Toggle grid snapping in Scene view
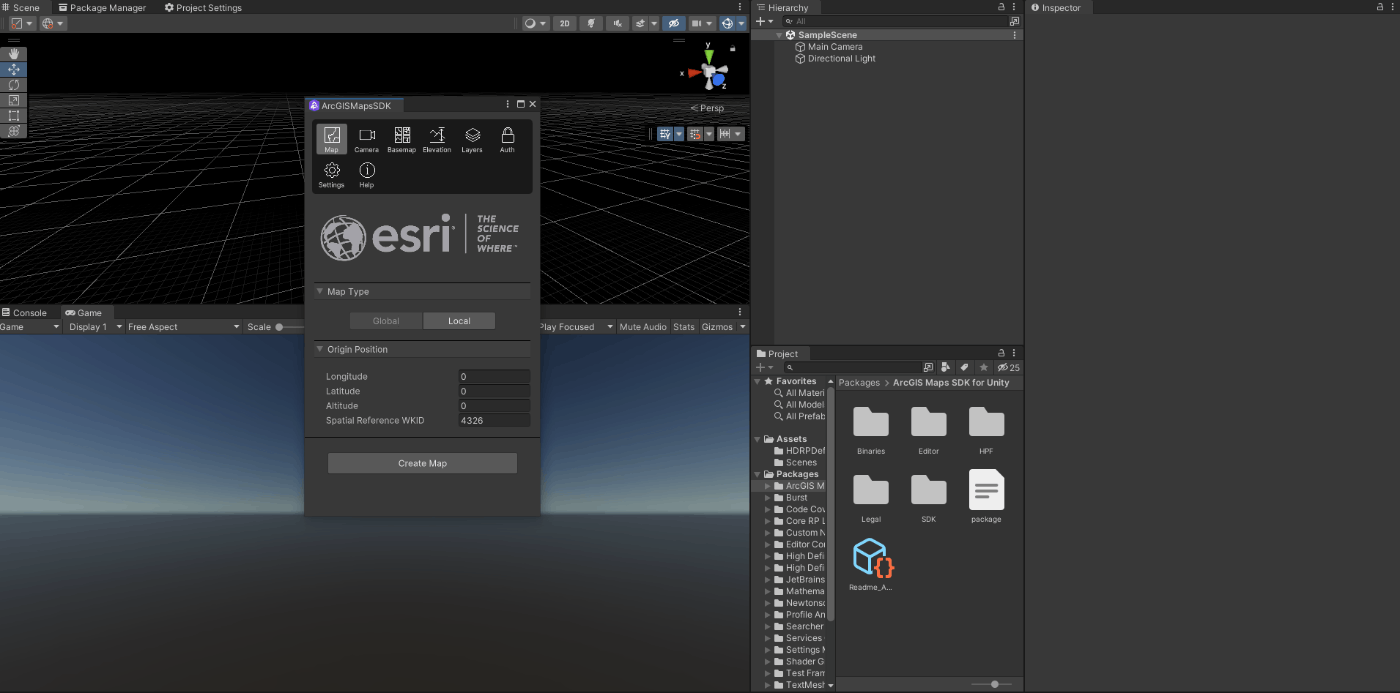Screen dimensions: 1400x693 694,134
